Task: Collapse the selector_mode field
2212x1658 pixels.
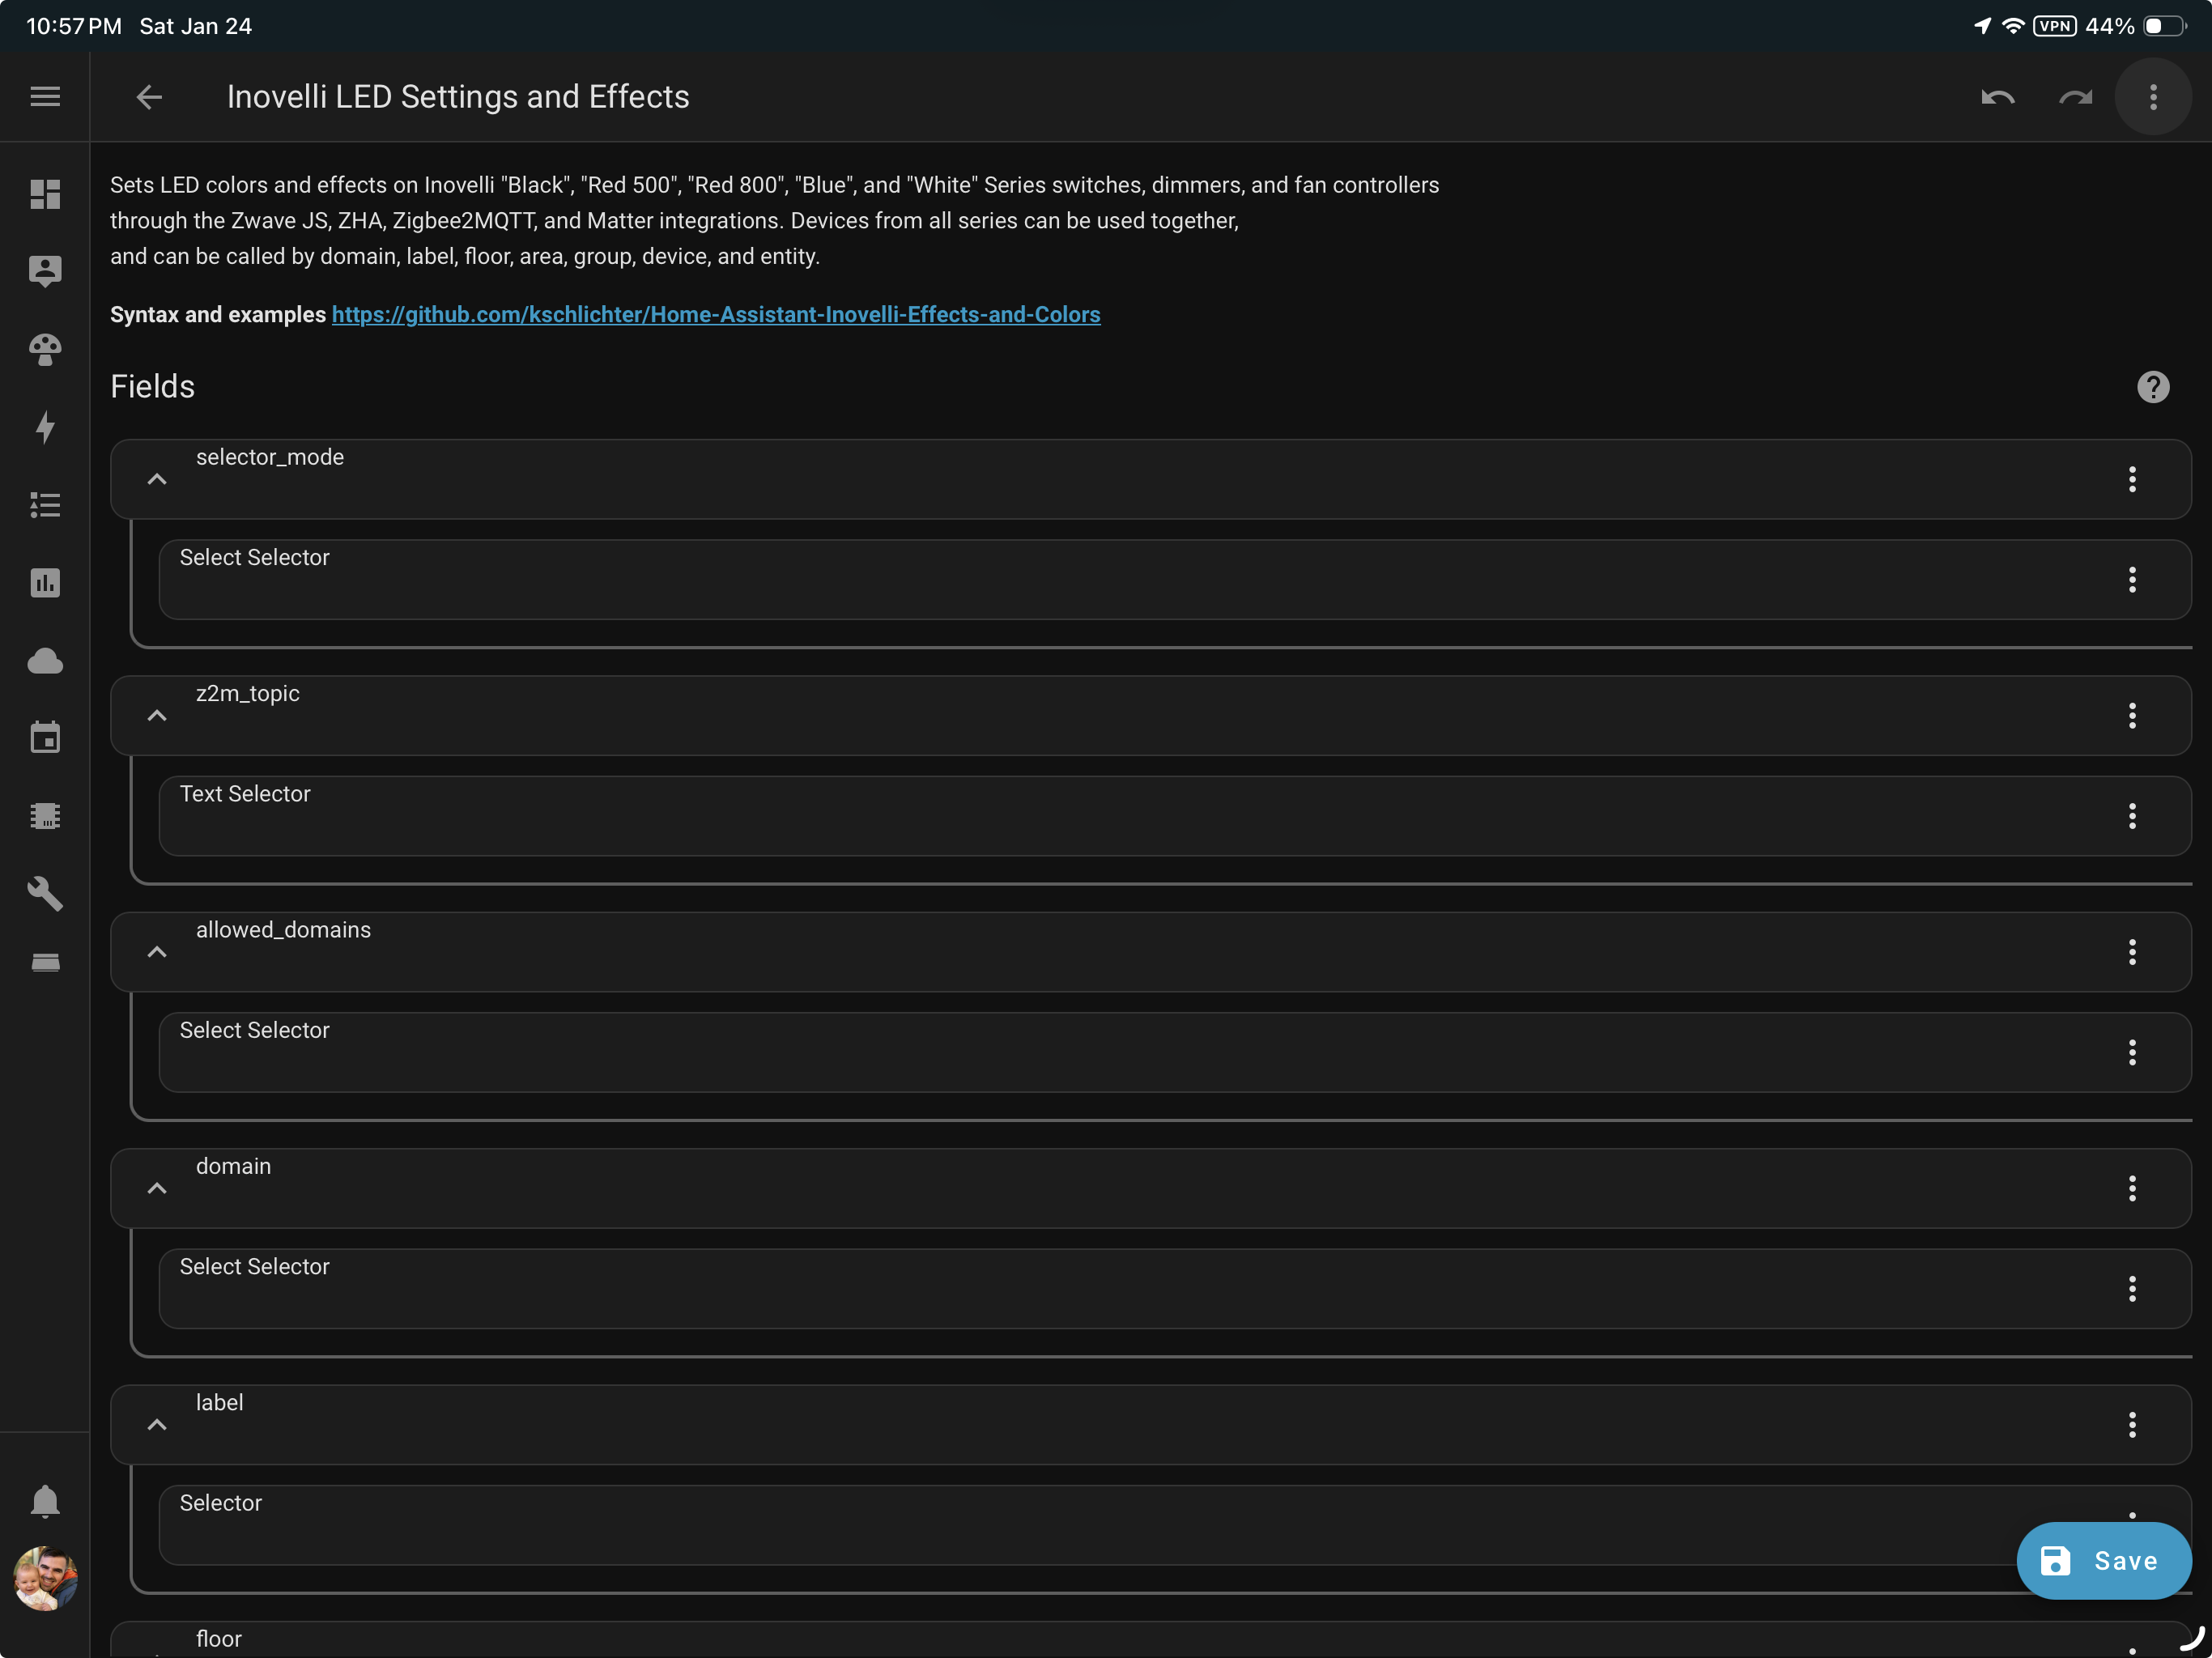Action: (x=157, y=479)
